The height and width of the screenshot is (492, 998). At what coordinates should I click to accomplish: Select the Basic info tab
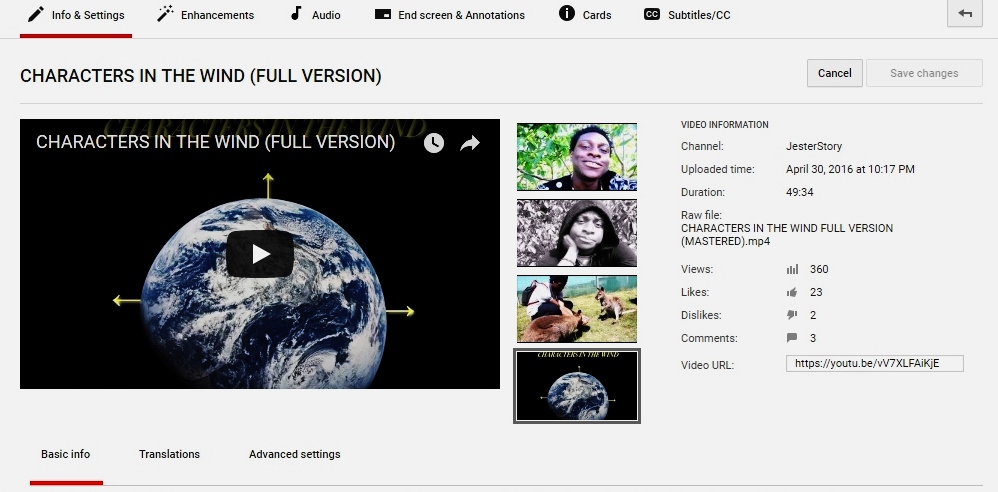[x=66, y=454]
